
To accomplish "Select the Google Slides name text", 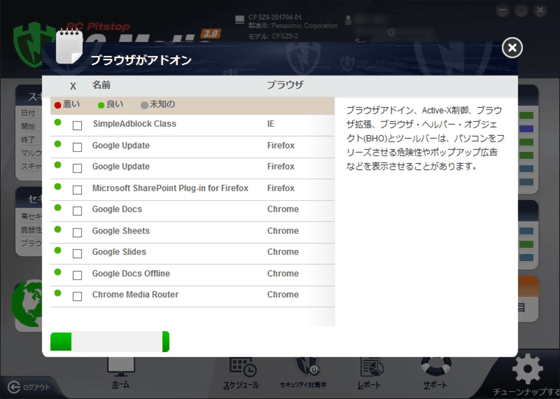I will click(119, 252).
